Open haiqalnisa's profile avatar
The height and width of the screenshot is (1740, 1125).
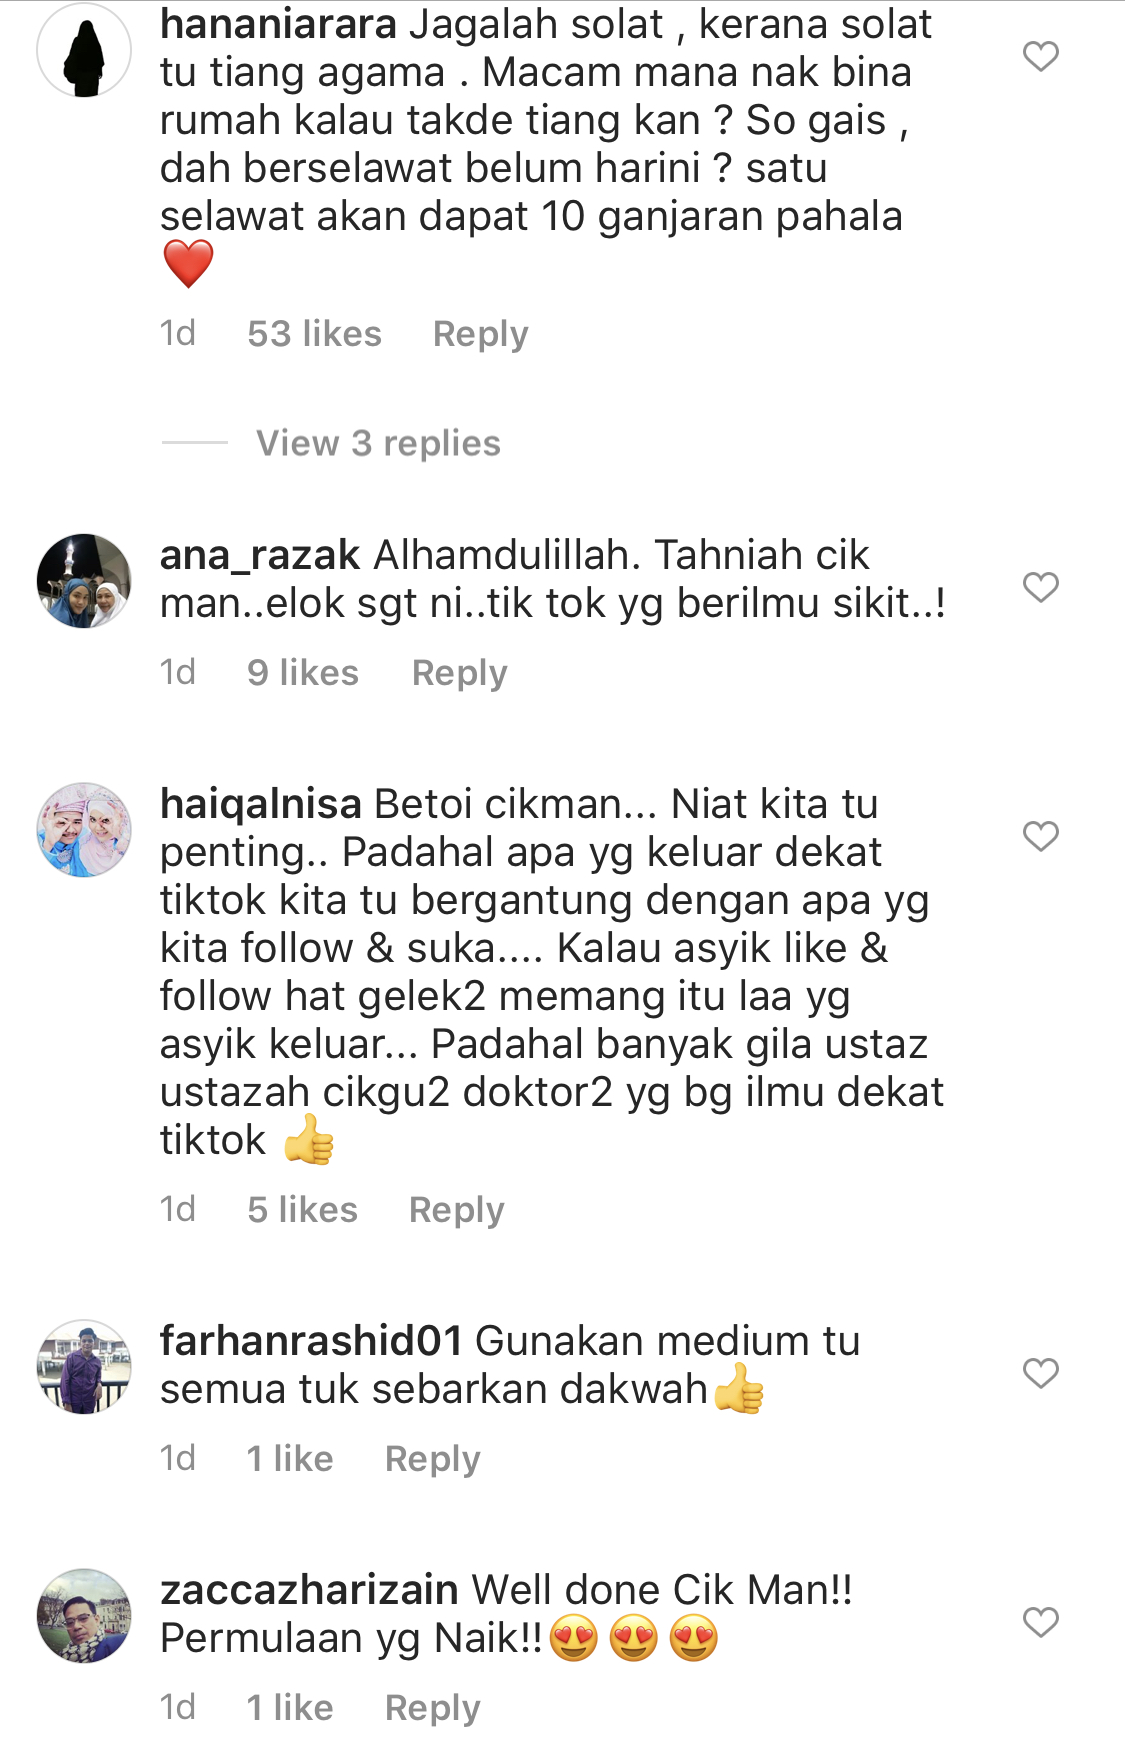[84, 830]
